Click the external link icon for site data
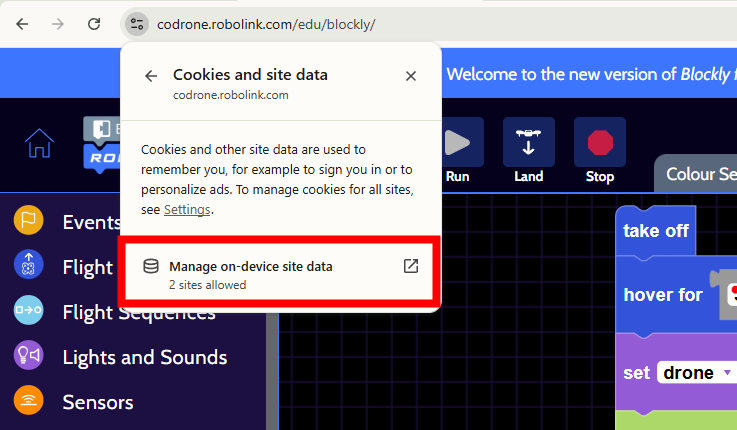This screenshot has height=430, width=737. point(411,266)
